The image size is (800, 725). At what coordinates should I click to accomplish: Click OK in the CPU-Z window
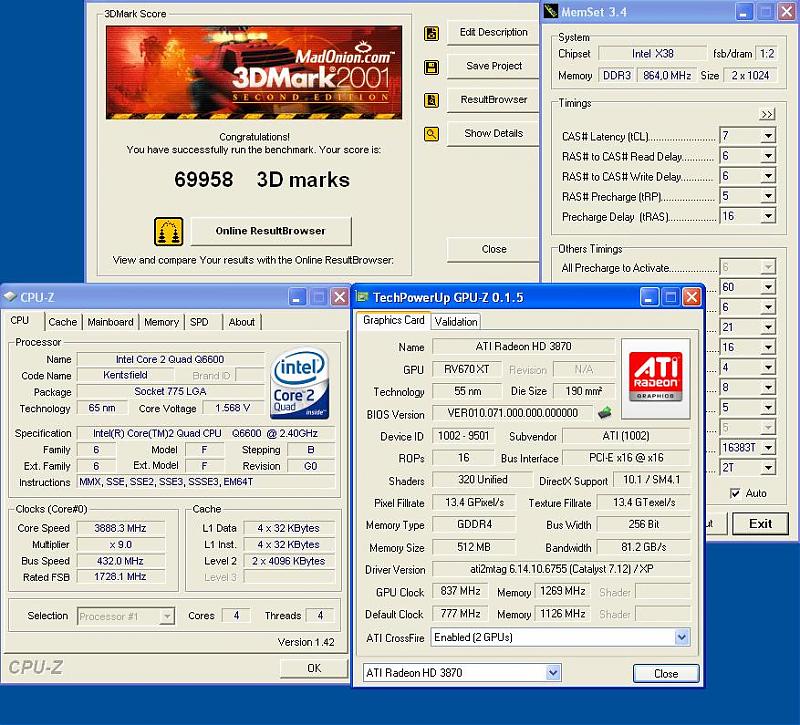click(314, 668)
